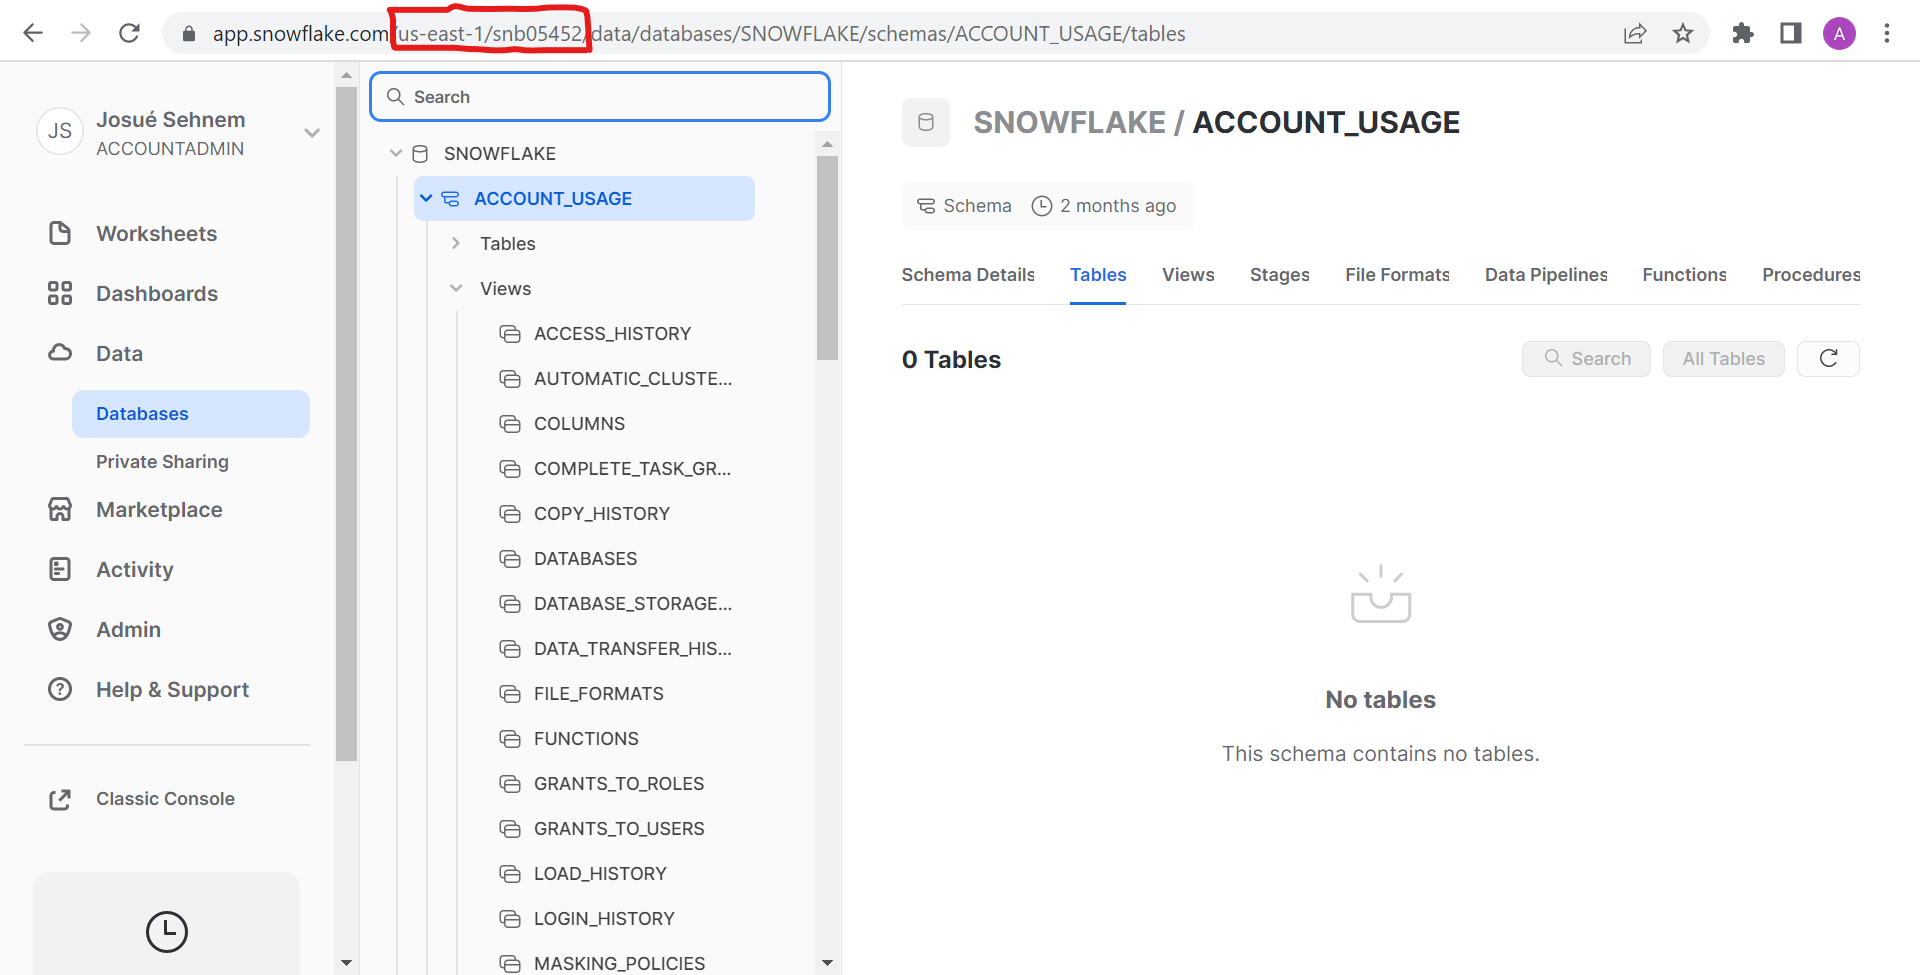Click the Classic Console external link icon
The width and height of the screenshot is (1920, 975).
(60, 799)
